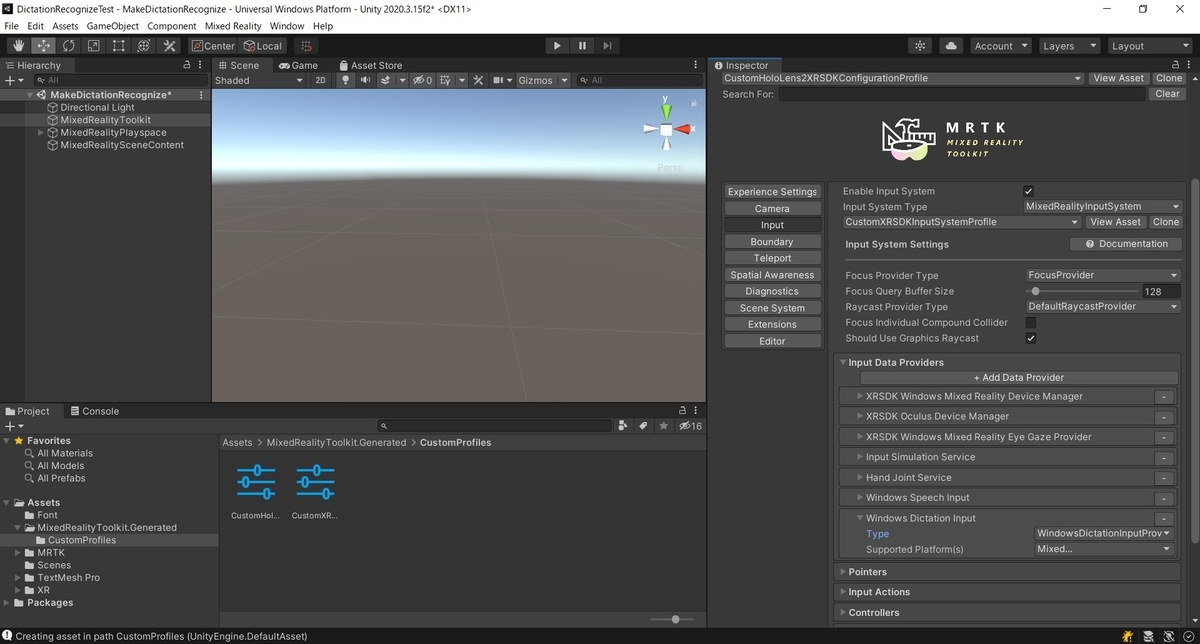The width and height of the screenshot is (1200, 644).
Task: Open the GameObject menu
Action: point(112,26)
